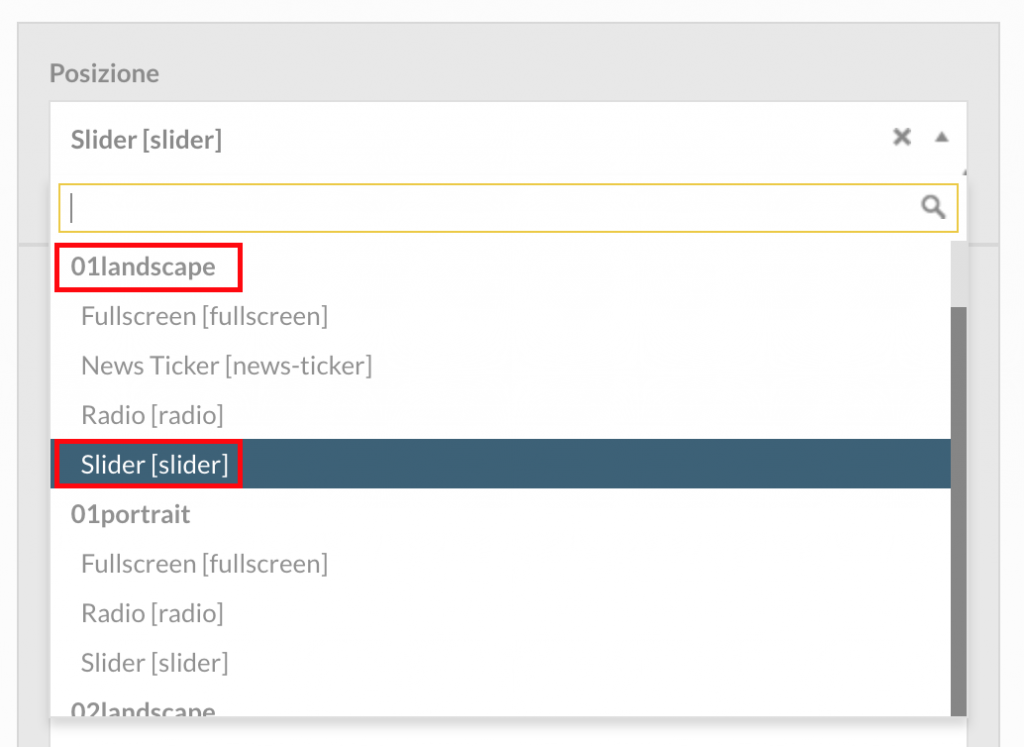1024x747 pixels.
Task: Click the magnifier search icon
Action: [933, 207]
